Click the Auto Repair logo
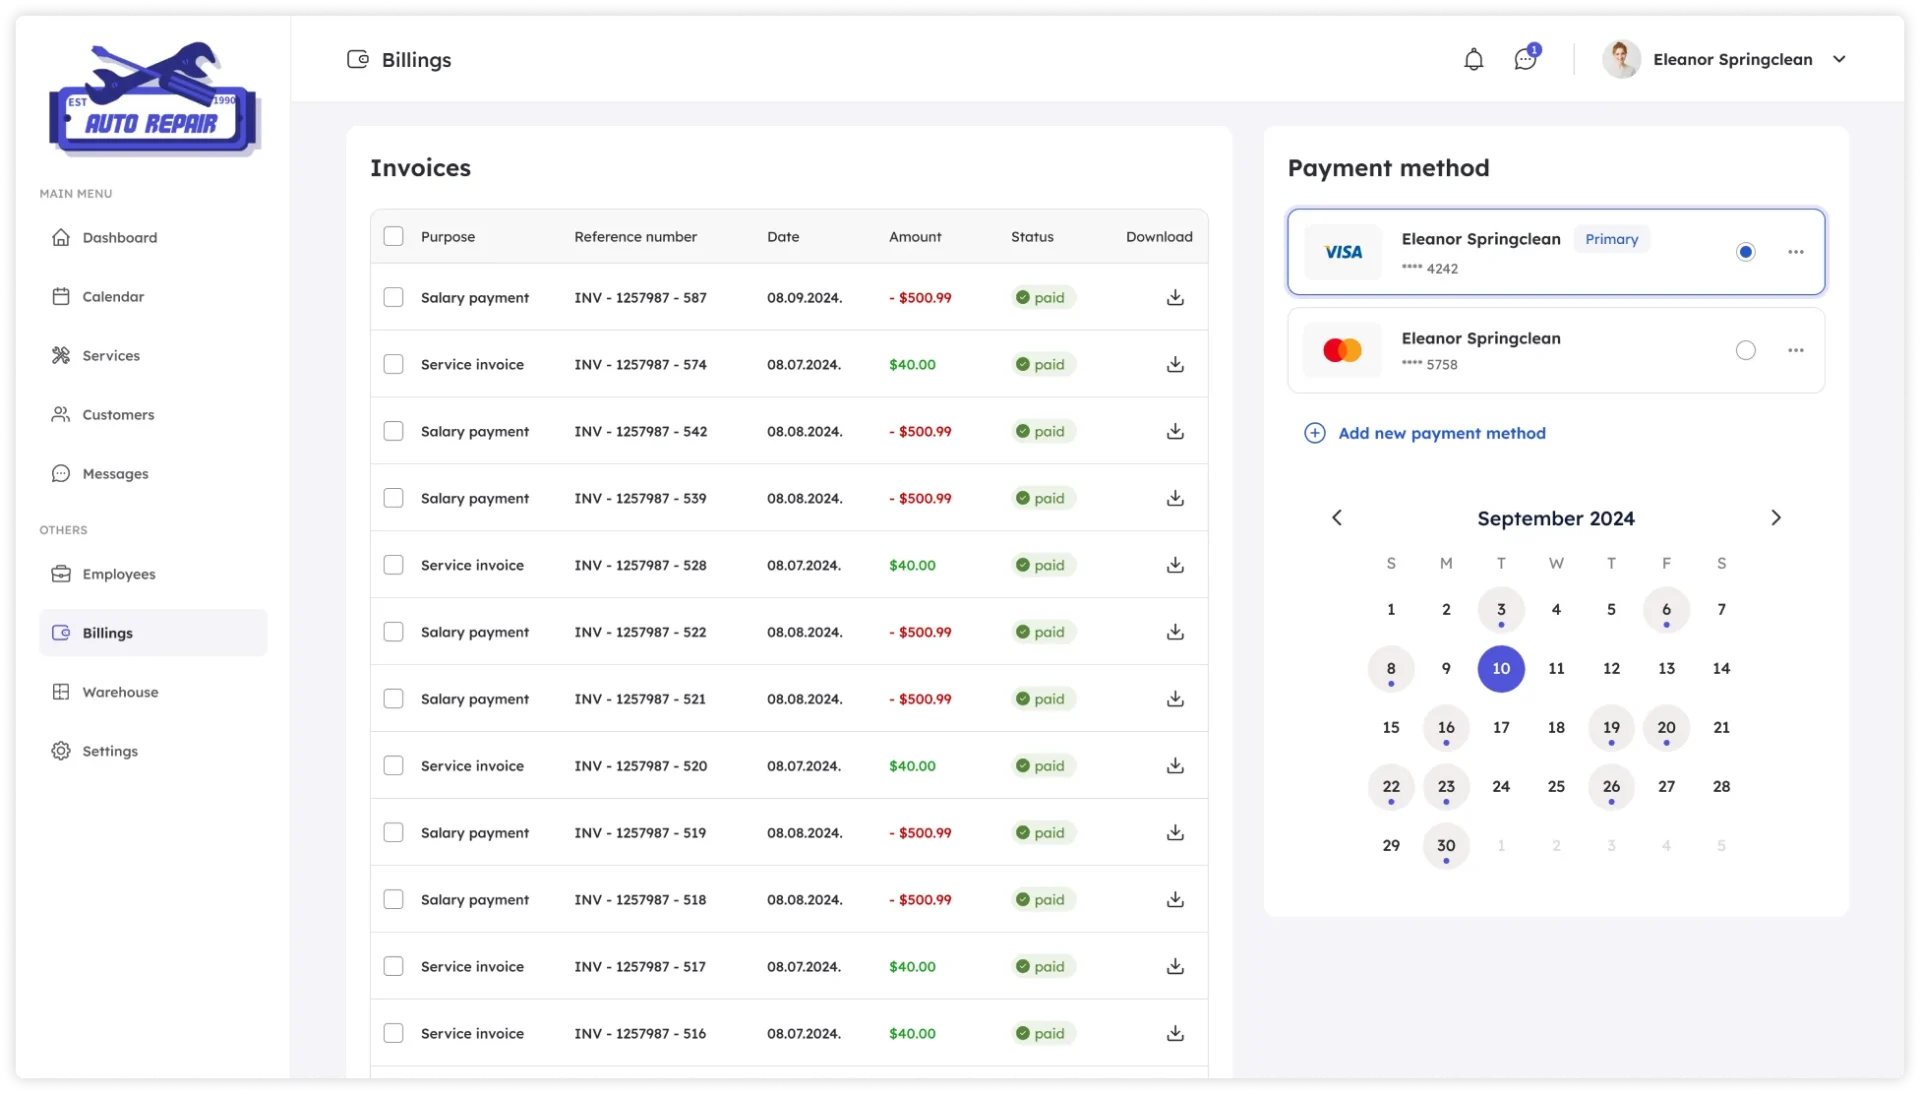The width and height of the screenshot is (1920, 1094). (153, 98)
